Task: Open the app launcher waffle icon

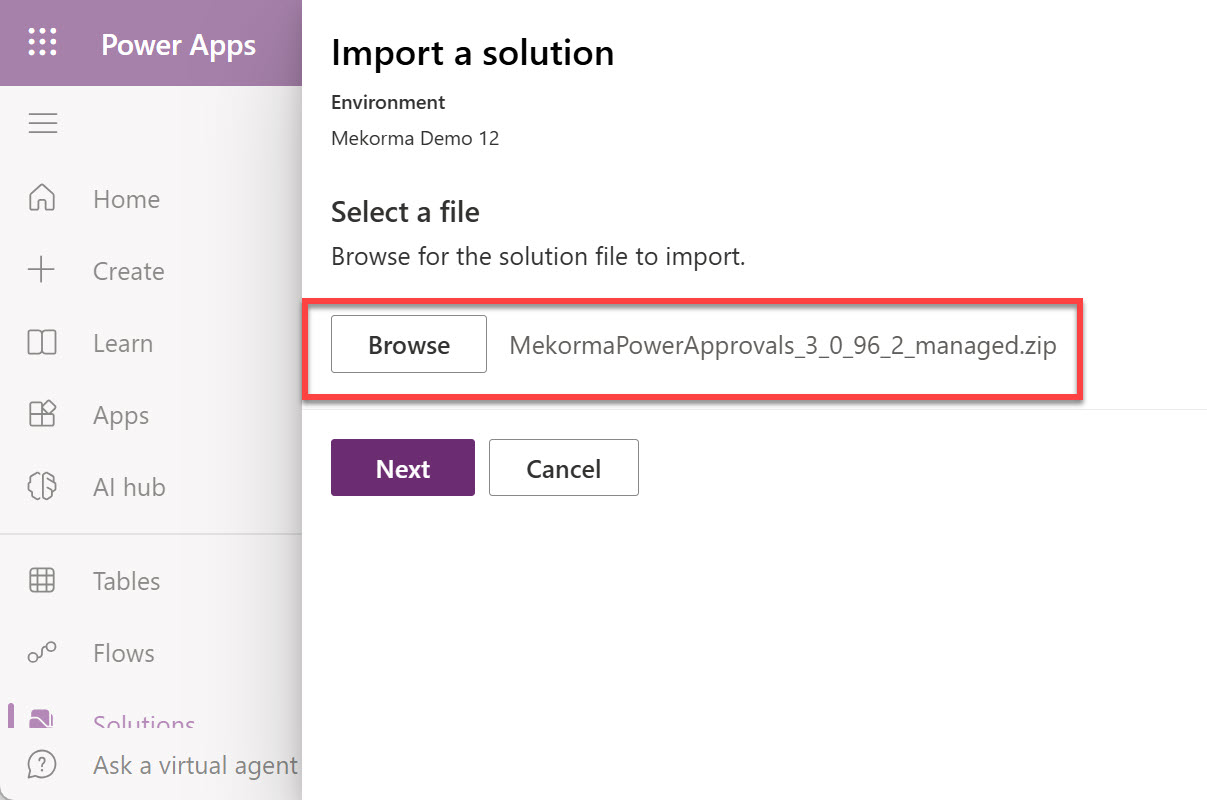Action: 42,43
